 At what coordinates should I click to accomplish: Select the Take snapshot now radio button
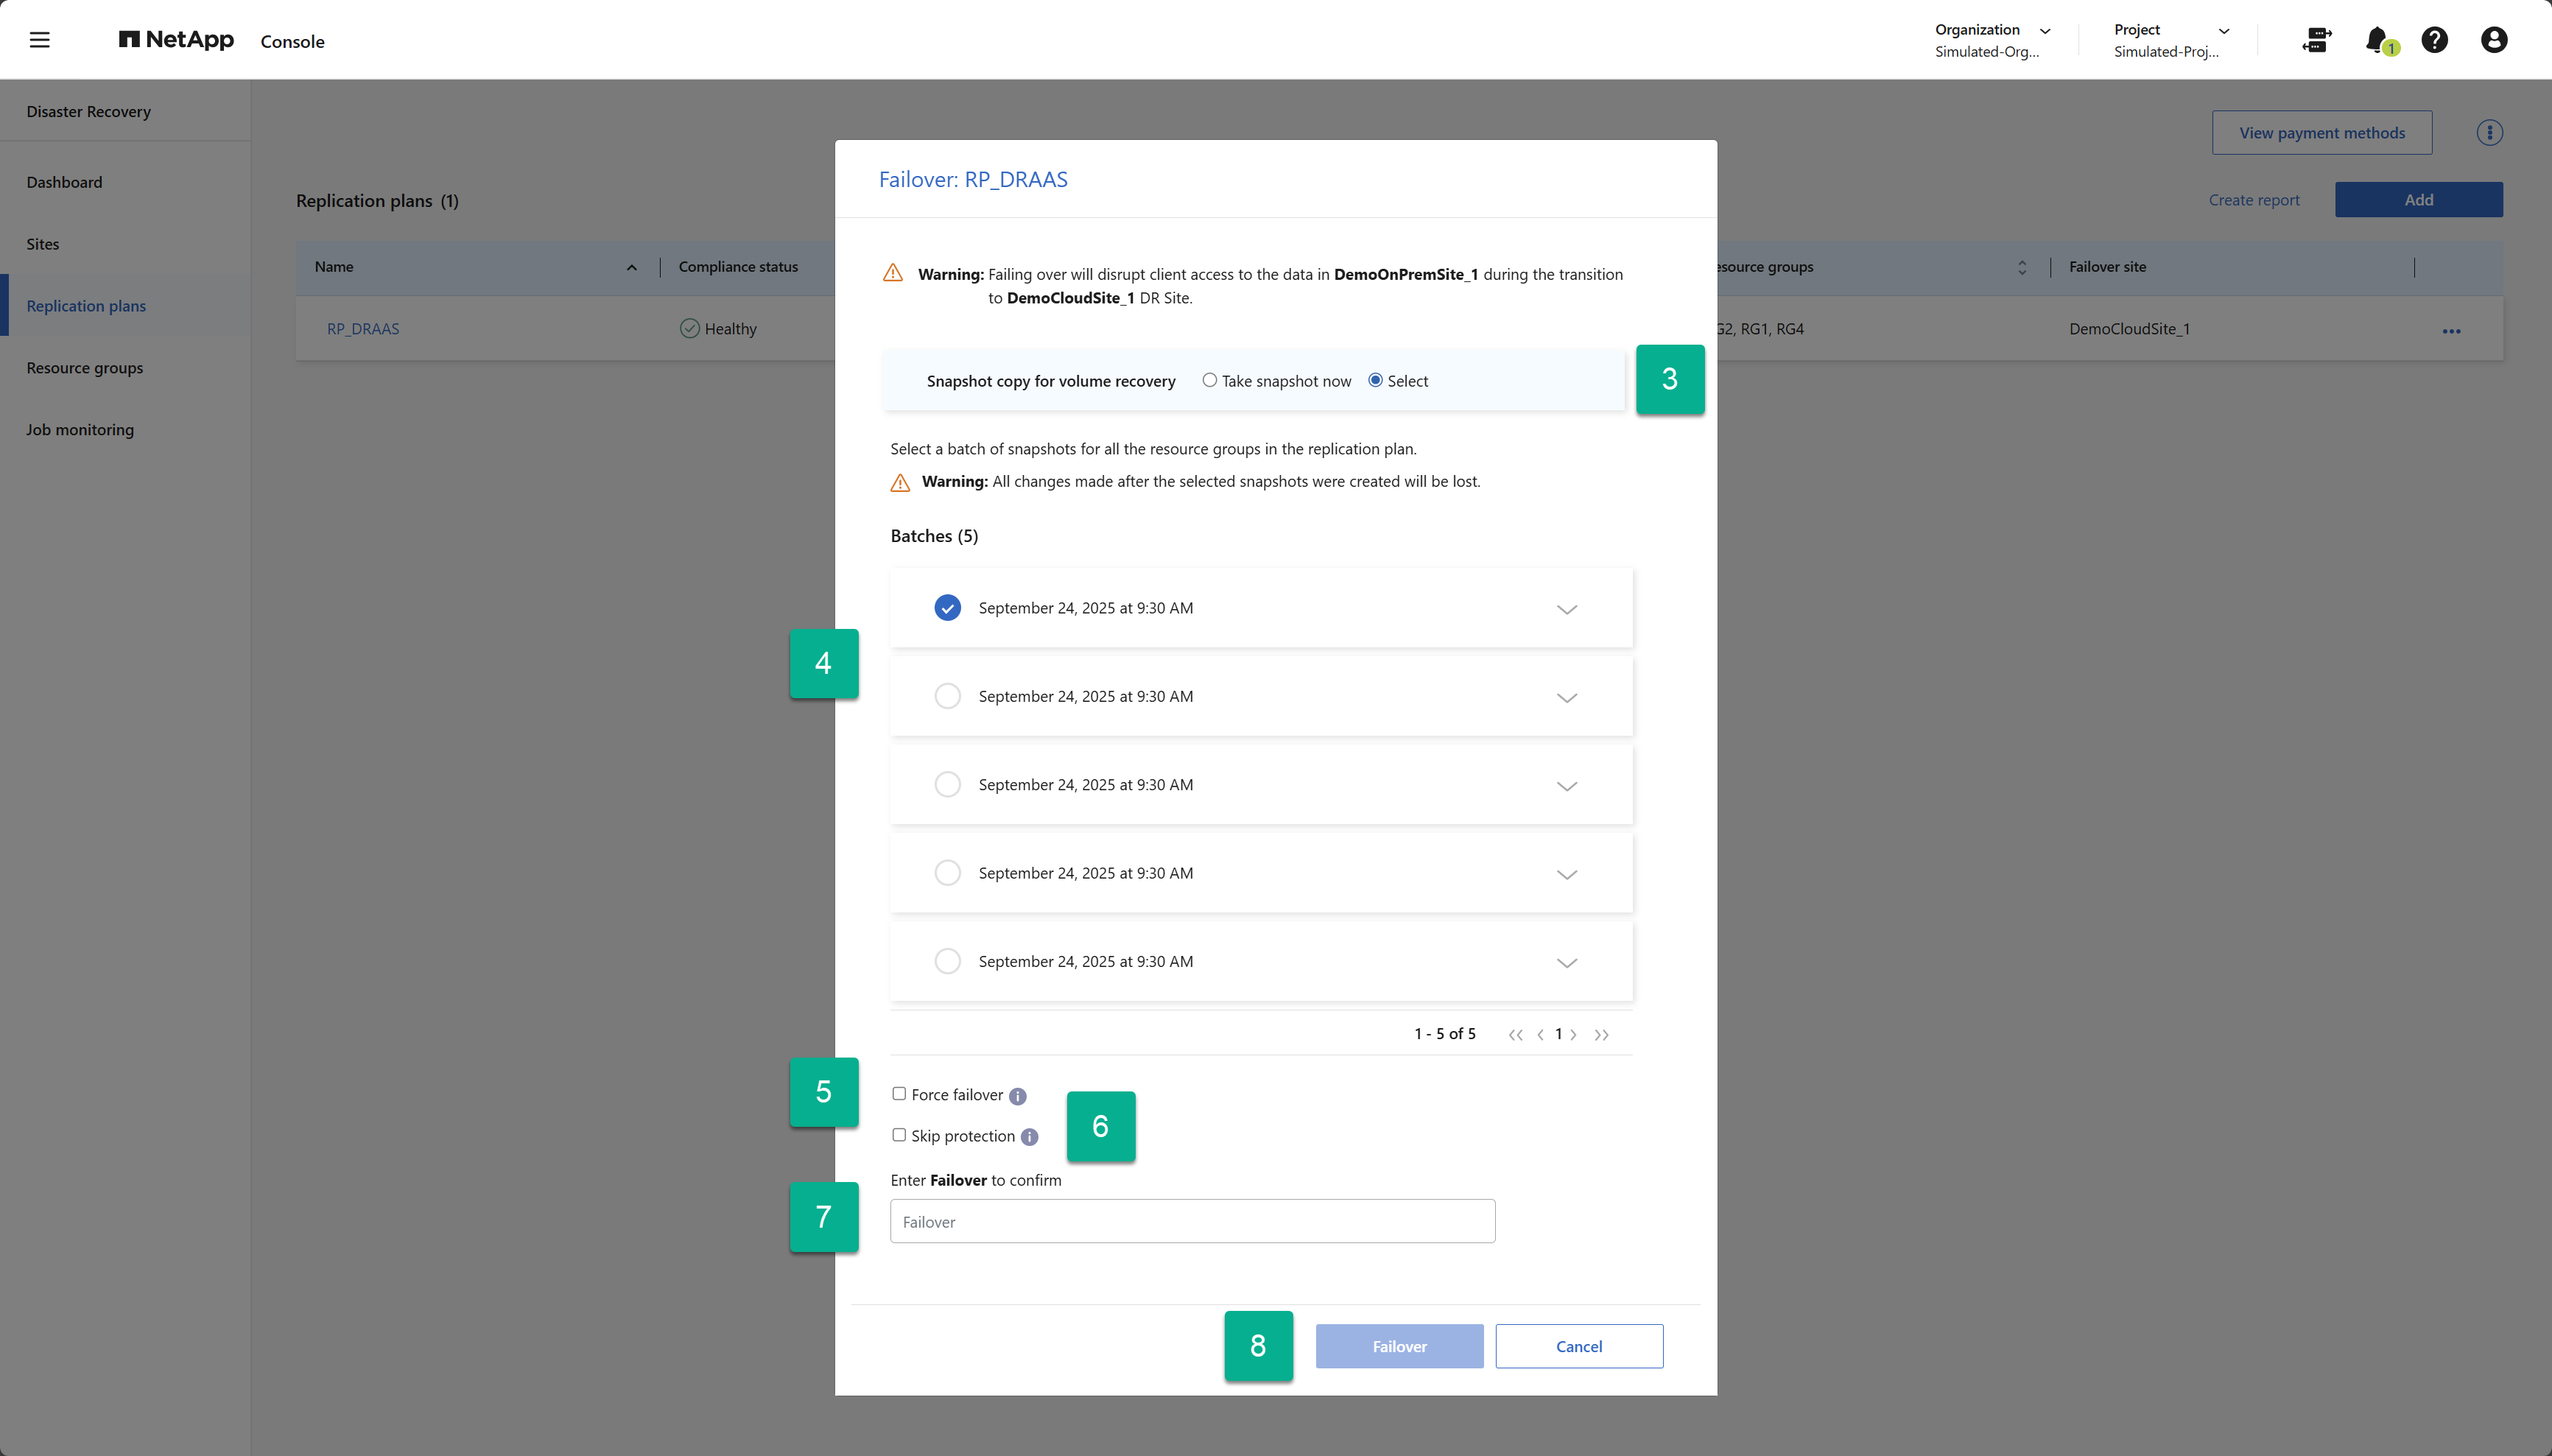[x=1209, y=380]
